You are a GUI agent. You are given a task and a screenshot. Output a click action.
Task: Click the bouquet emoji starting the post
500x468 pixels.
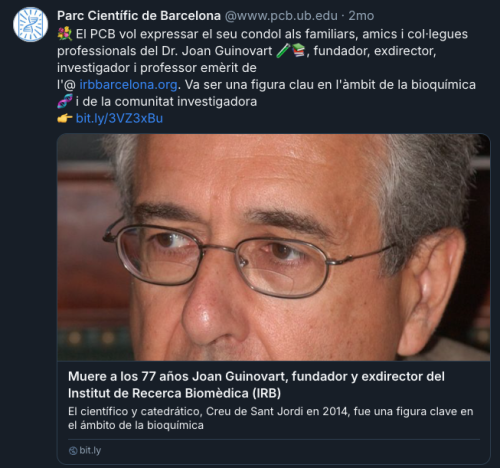[x=65, y=34]
